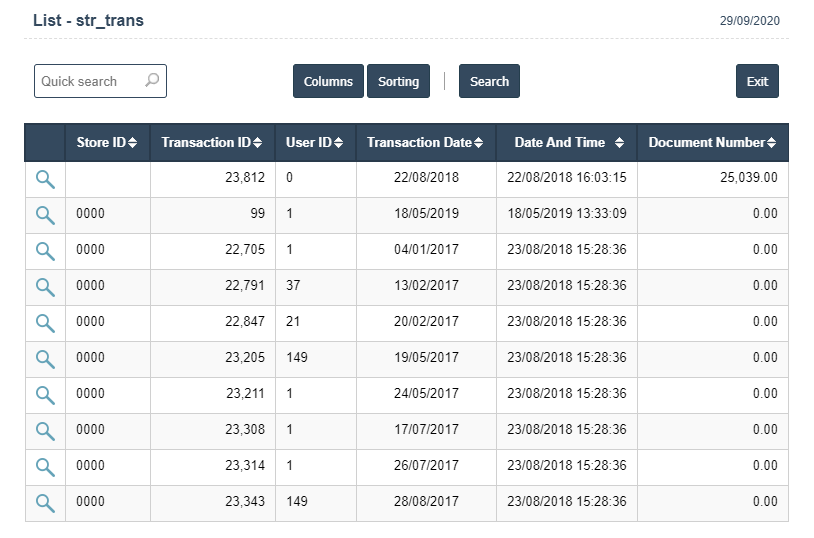Click magnifier icon for transaction 99 row
This screenshot has height=538, width=814.
click(x=45, y=215)
